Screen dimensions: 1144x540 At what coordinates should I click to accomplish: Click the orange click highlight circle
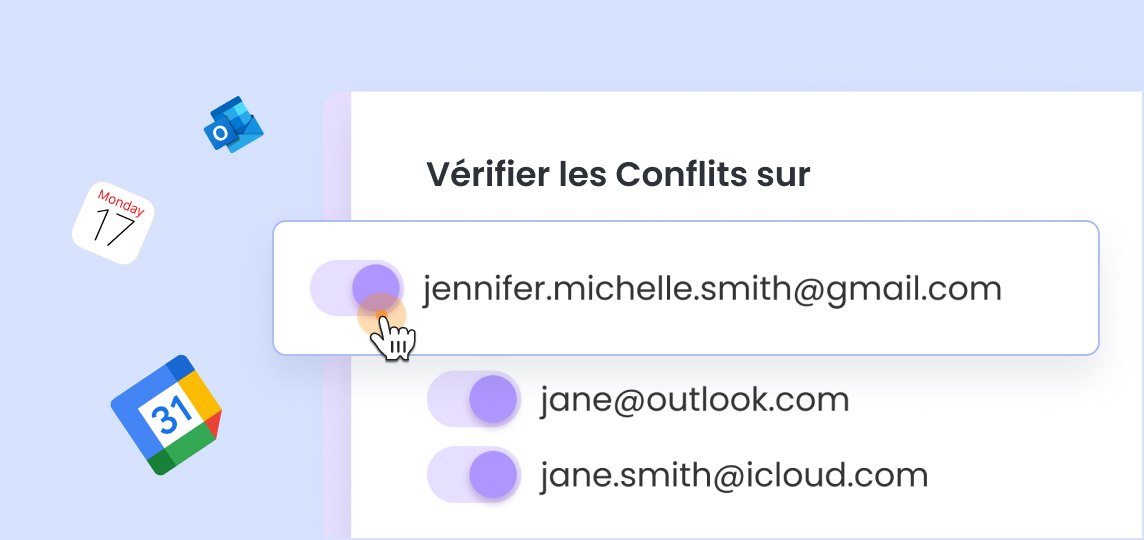[381, 314]
